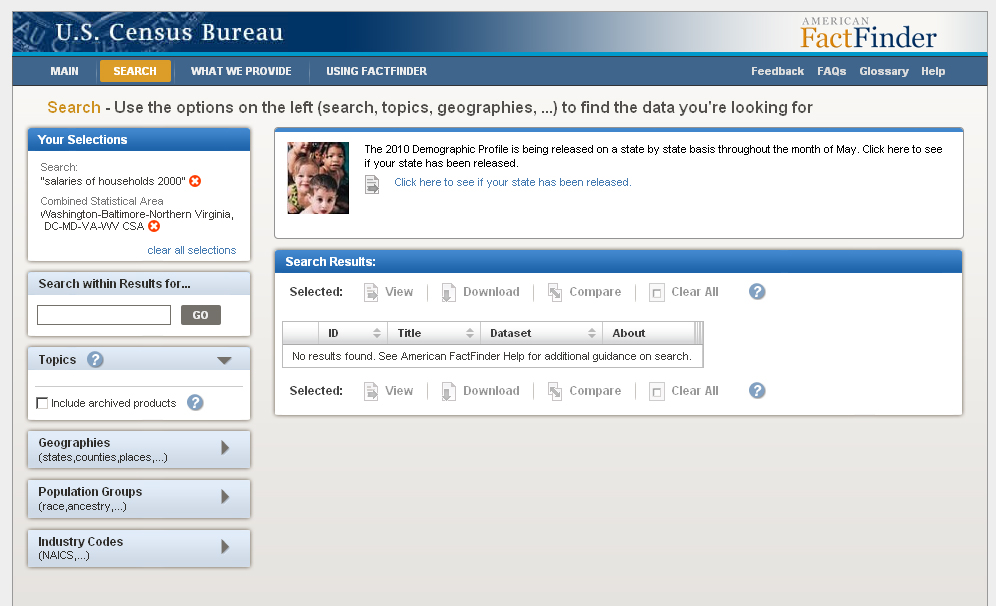Viewport: 996px width, 606px height.
Task: Click the bottom View document icon
Action: [371, 391]
